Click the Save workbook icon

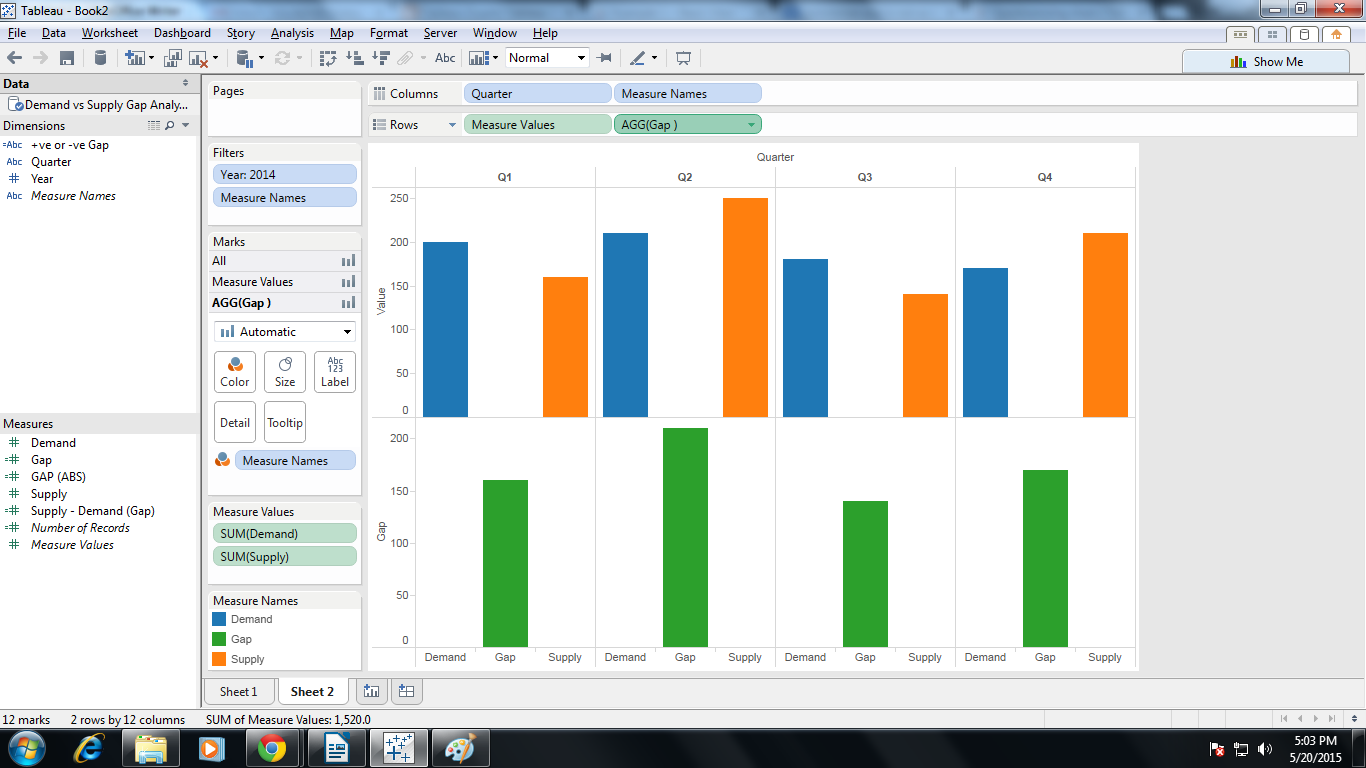[x=66, y=57]
